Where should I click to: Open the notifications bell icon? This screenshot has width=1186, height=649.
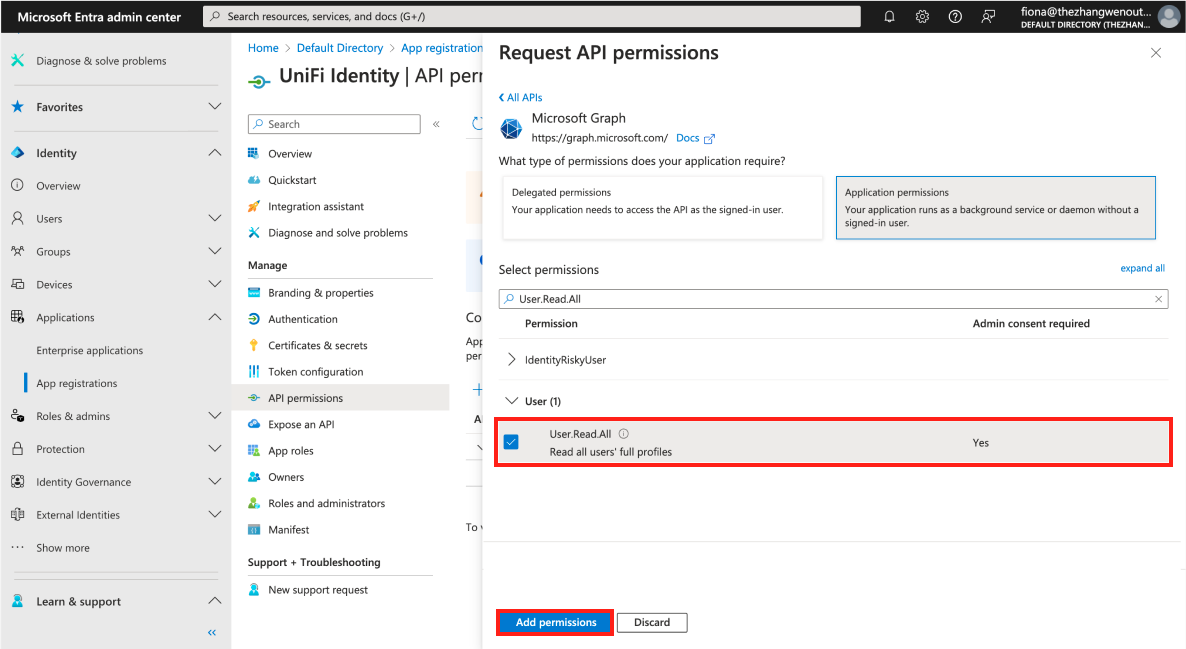point(890,17)
